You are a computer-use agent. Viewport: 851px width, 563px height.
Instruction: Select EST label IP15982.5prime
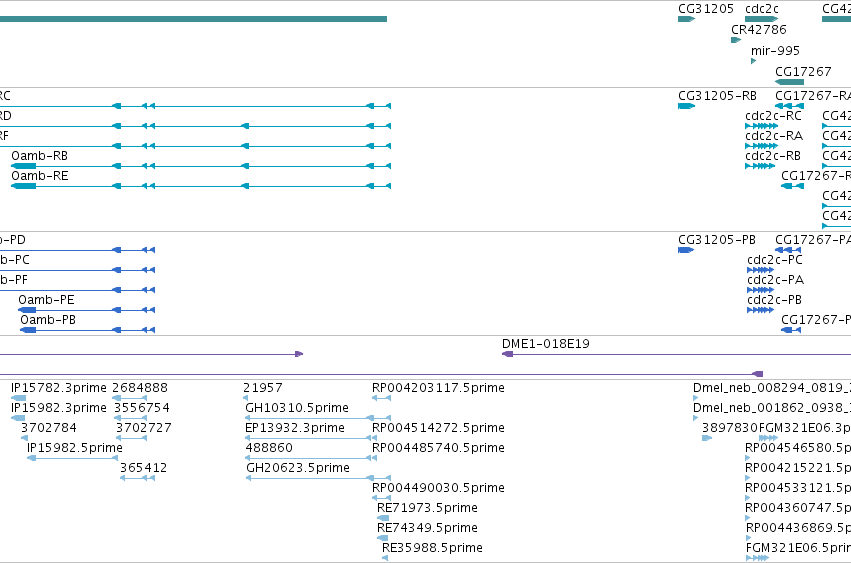point(75,448)
